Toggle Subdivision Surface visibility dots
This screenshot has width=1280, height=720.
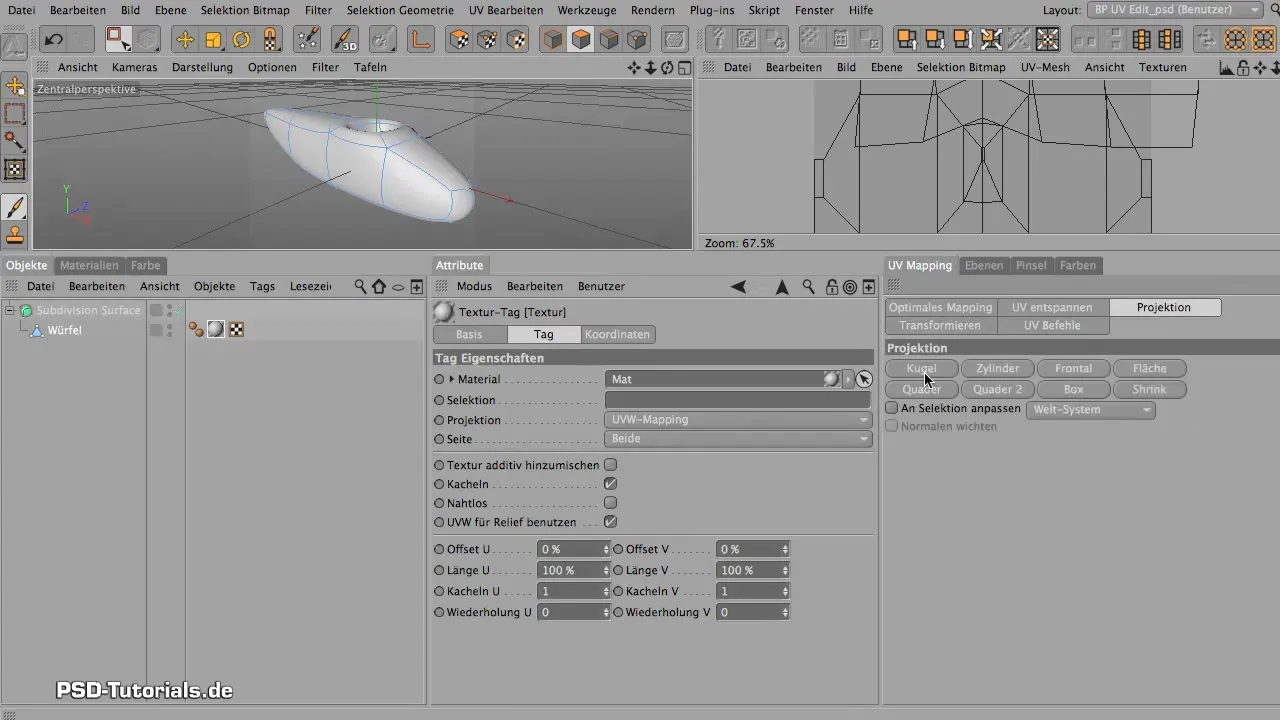tap(169, 310)
